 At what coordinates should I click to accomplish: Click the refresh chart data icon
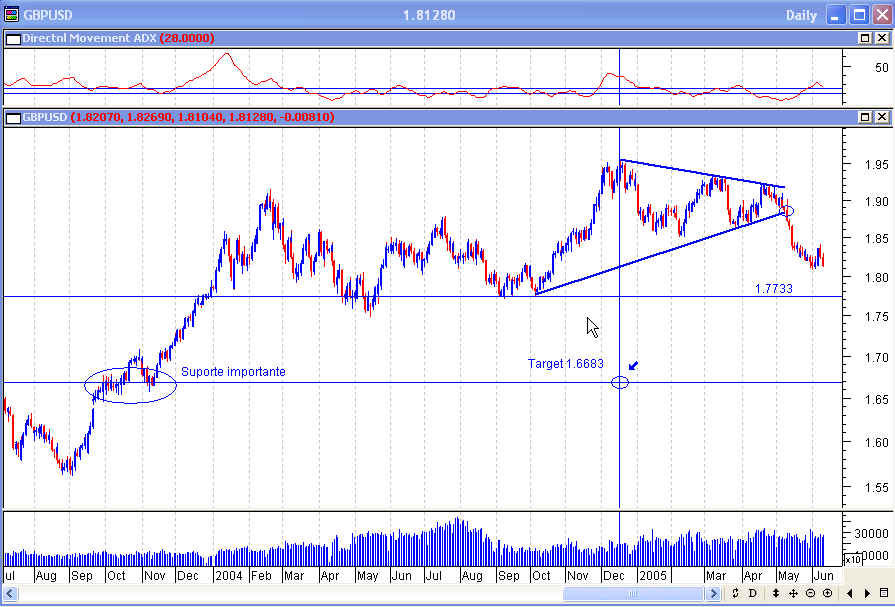tap(735, 593)
